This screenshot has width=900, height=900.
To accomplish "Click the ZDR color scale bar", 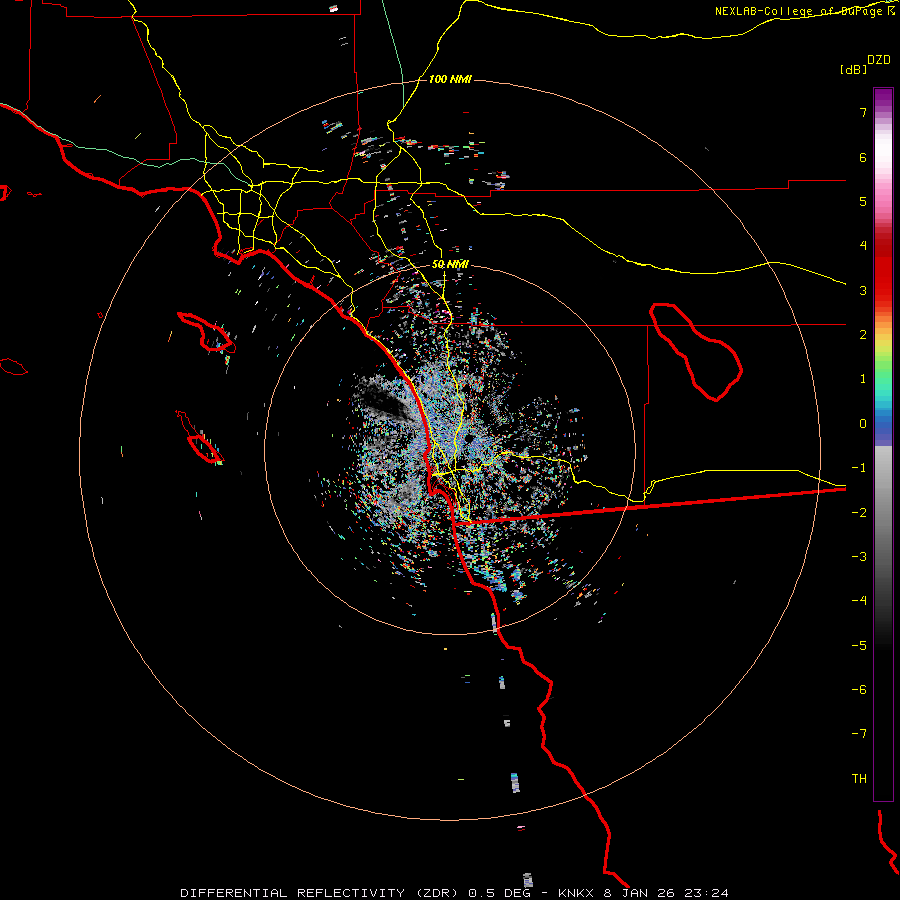I will coord(883,444).
